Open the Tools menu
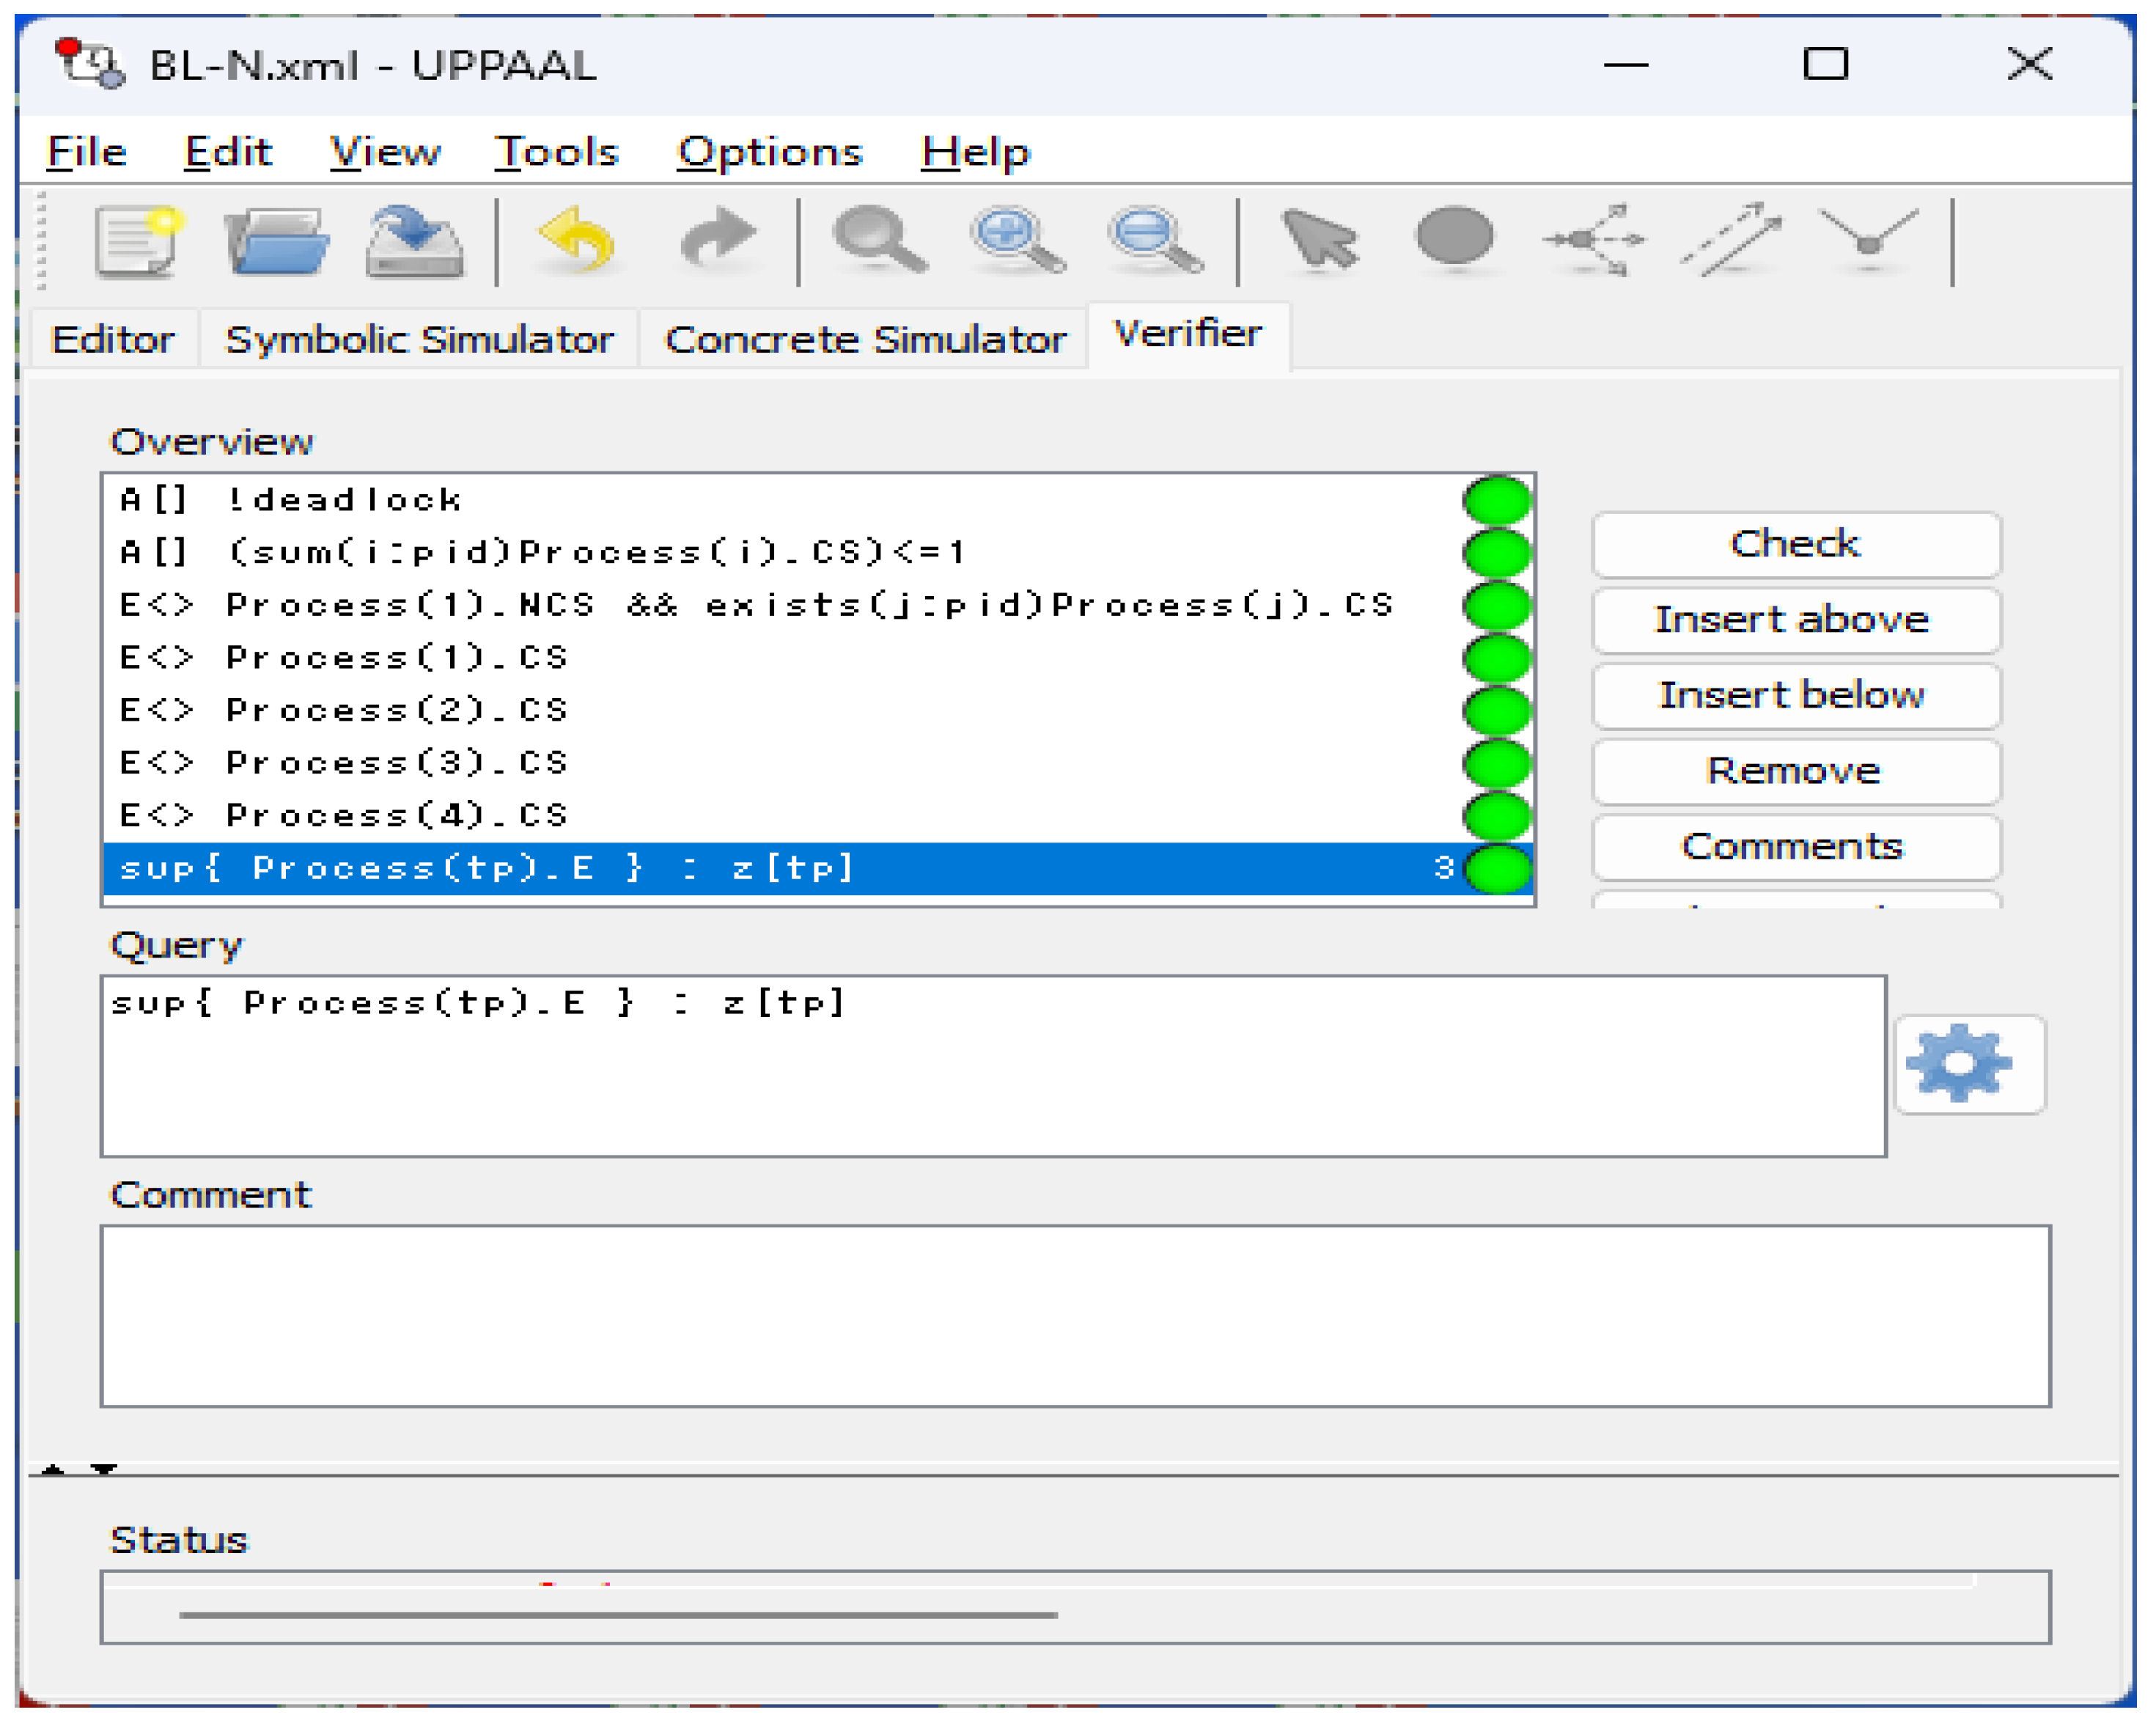The width and height of the screenshot is (2156, 1726). 556,152
